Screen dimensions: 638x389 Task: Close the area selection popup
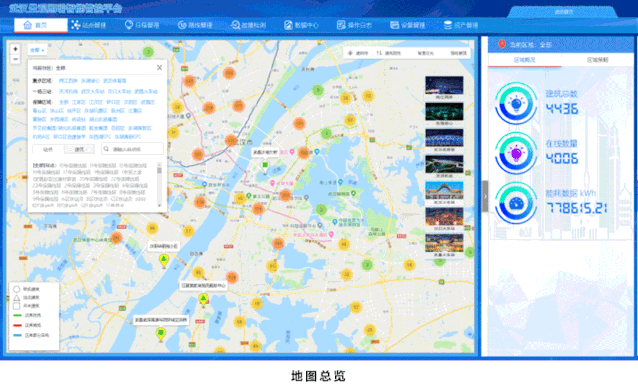click(x=160, y=68)
